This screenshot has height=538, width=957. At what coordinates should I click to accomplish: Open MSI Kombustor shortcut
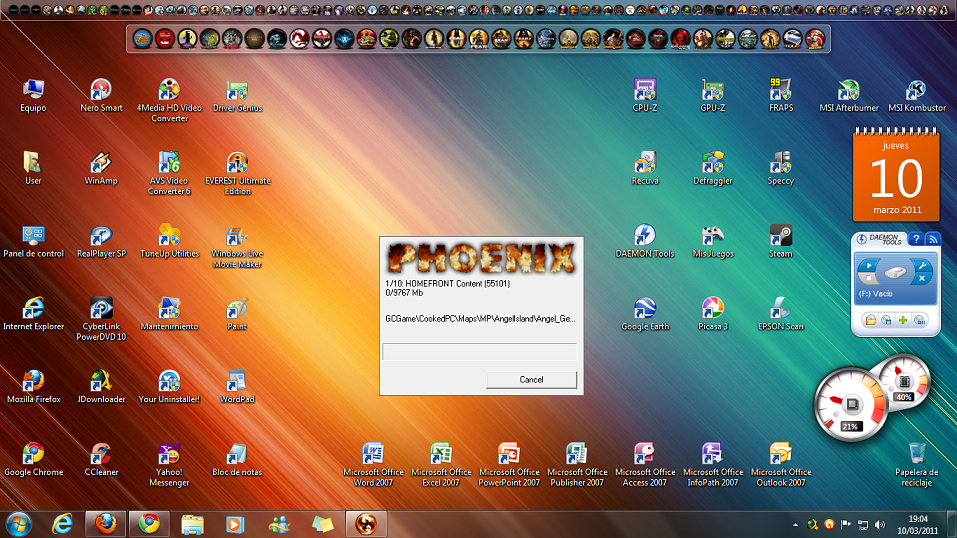point(917,96)
